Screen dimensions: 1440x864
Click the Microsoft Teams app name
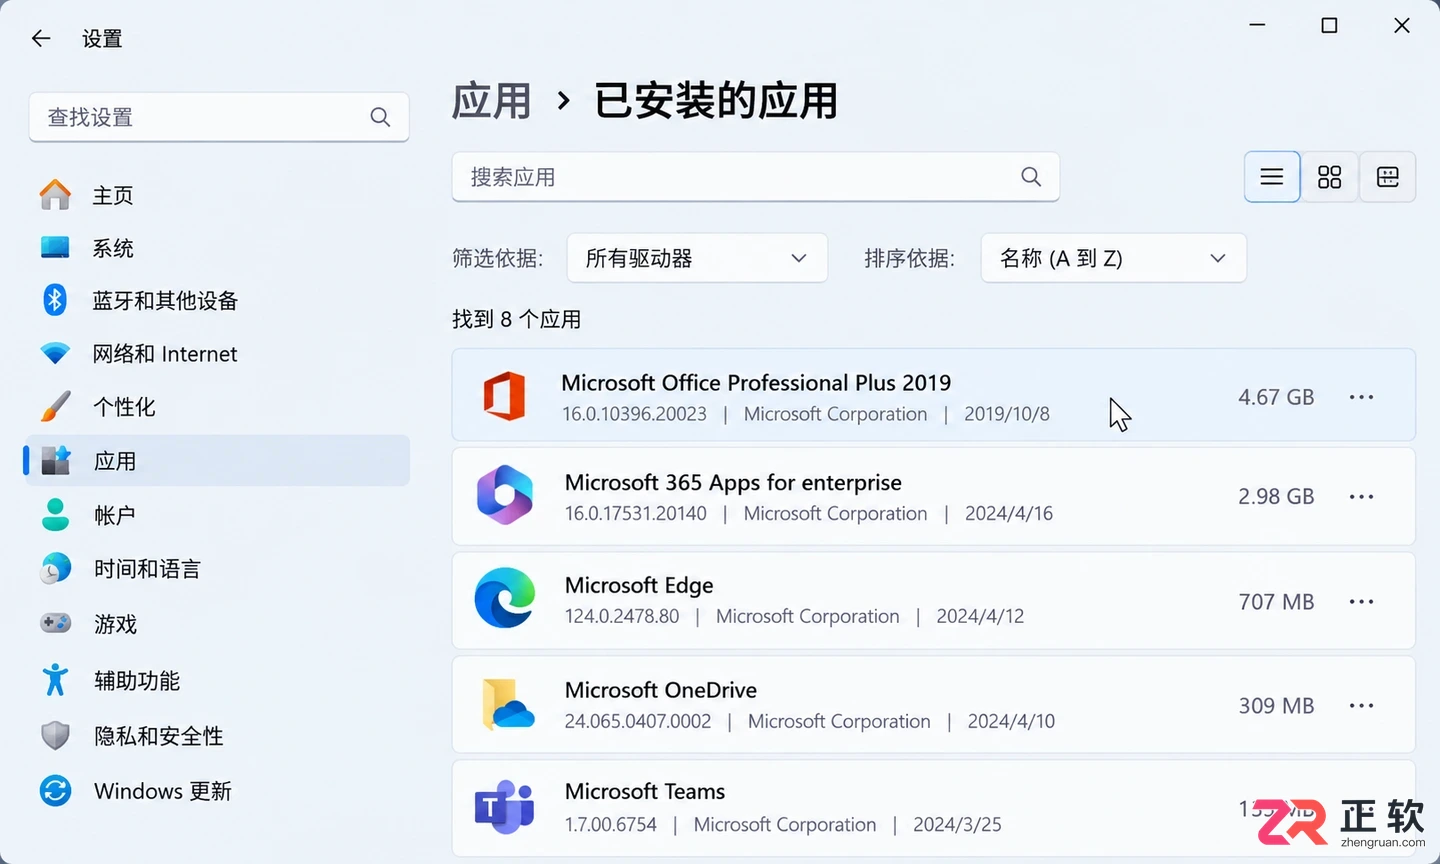pyautogui.click(x=645, y=792)
